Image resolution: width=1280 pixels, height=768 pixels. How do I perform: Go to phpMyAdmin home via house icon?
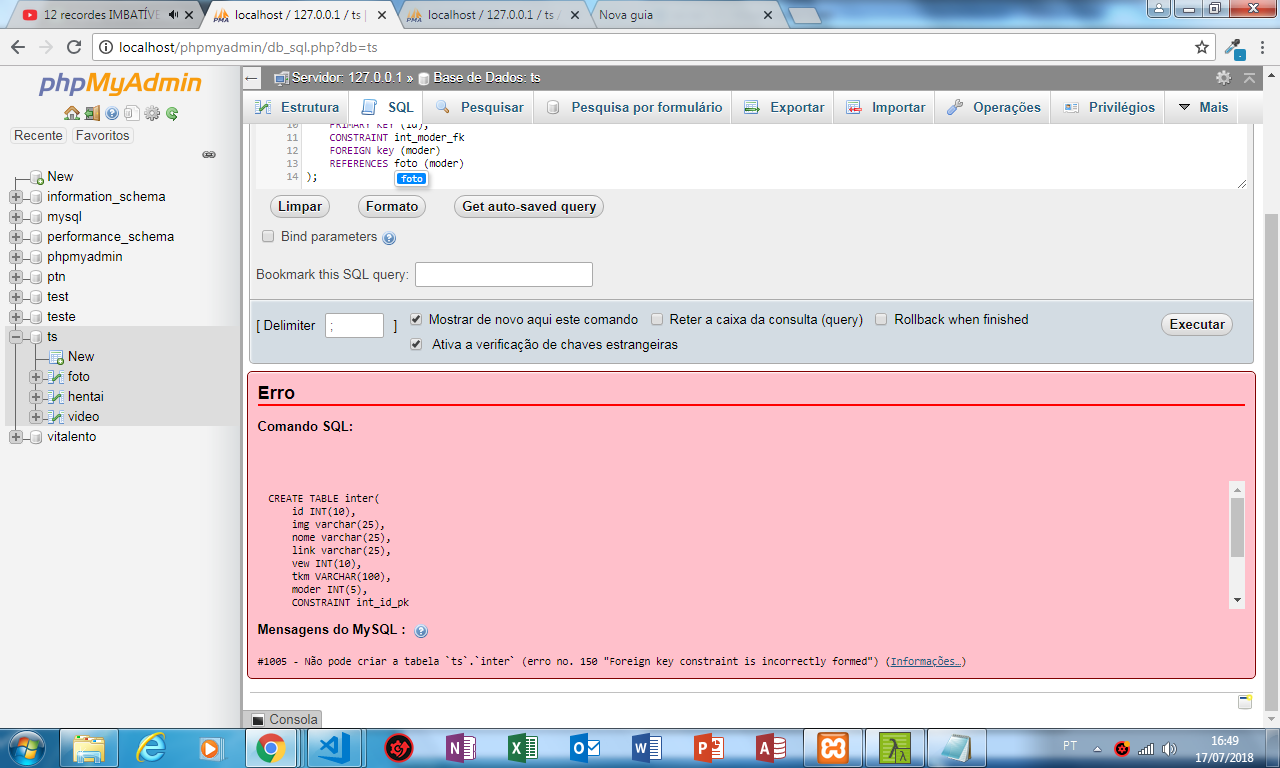(x=71, y=113)
